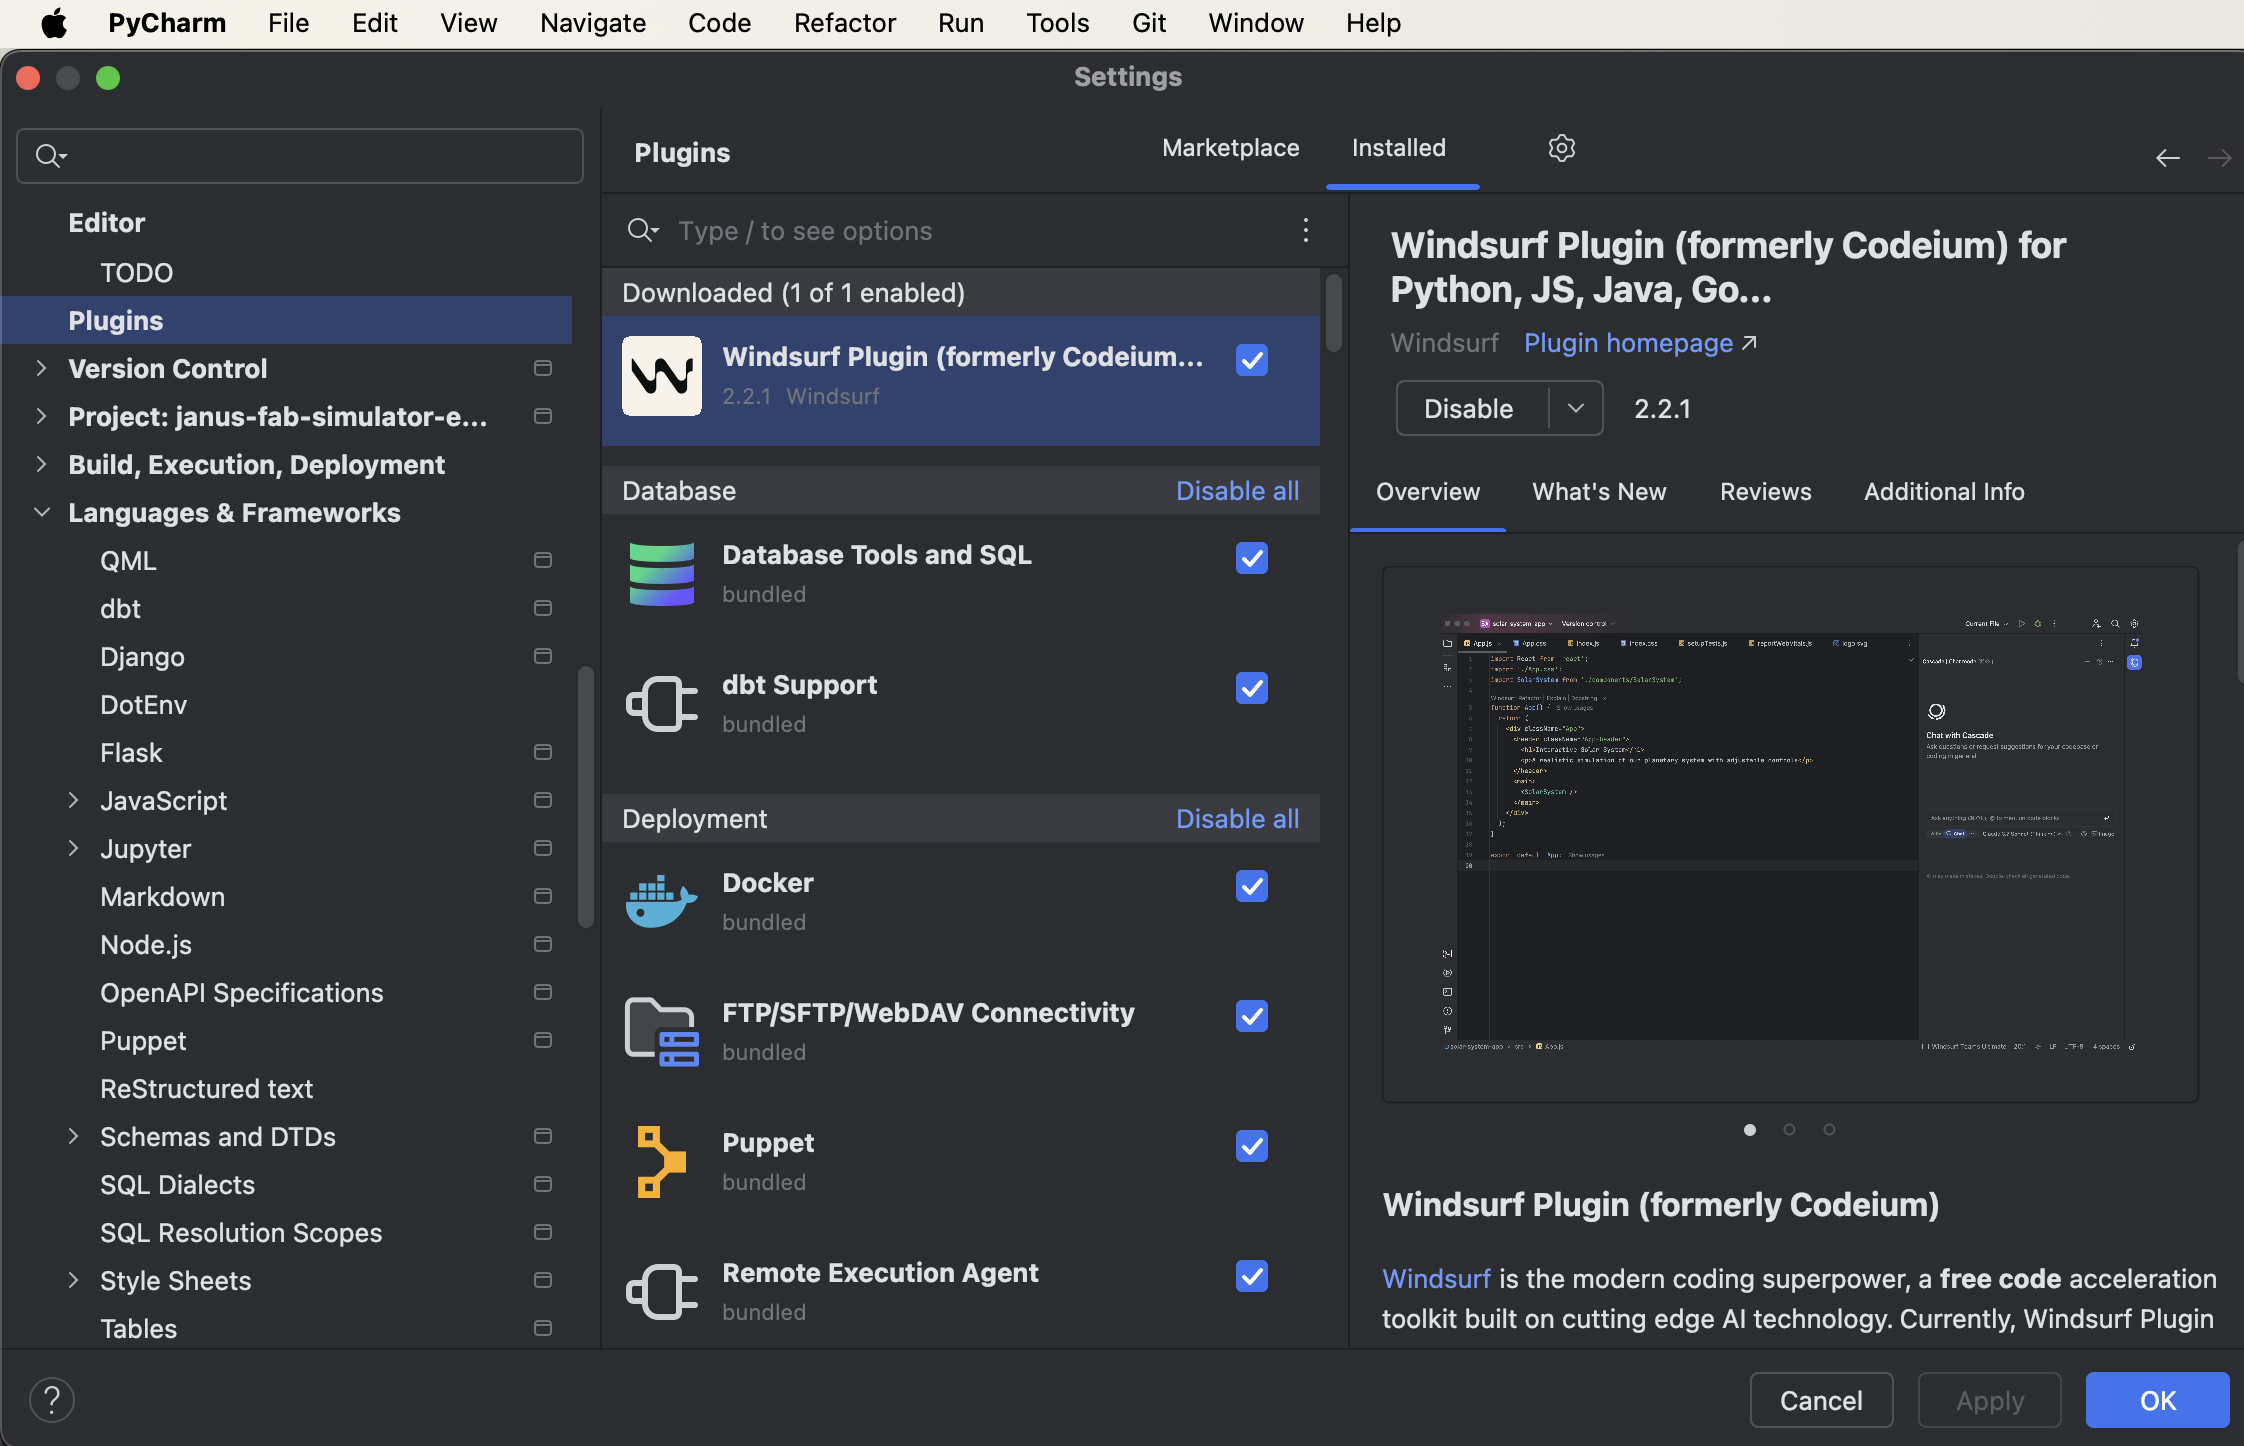Expand the Schemas and DTDs node
The height and width of the screenshot is (1446, 2244).
73,1137
